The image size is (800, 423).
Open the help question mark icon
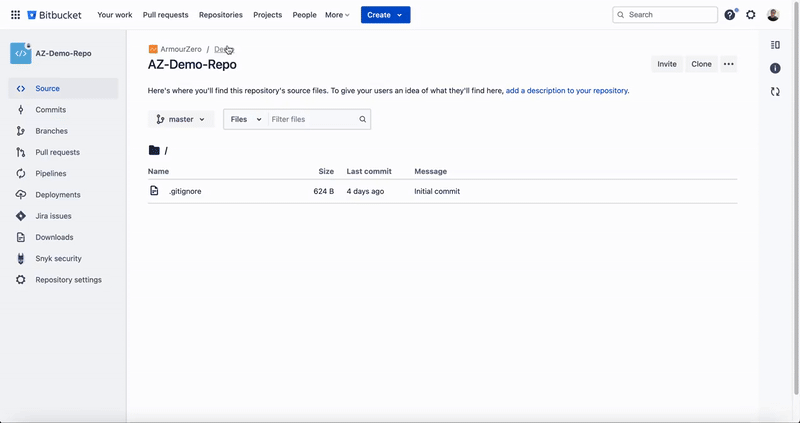730,15
